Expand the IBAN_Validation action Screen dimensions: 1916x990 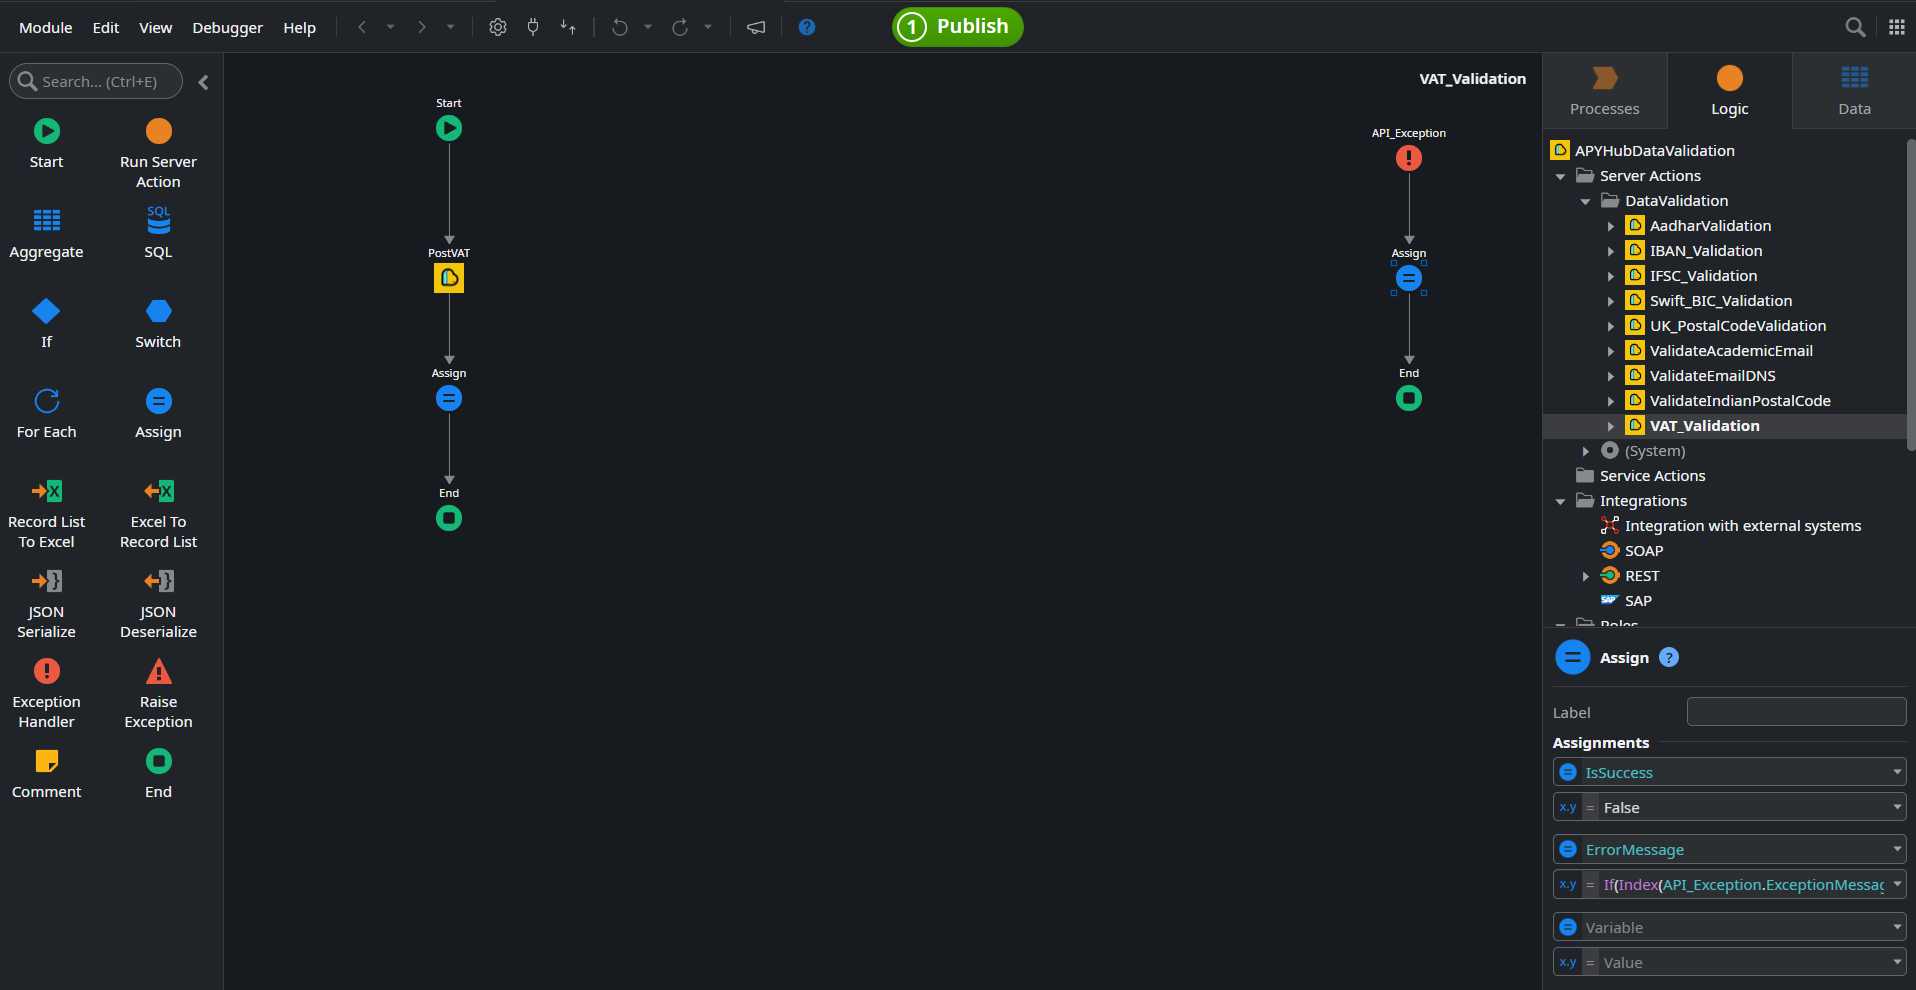1611,251
